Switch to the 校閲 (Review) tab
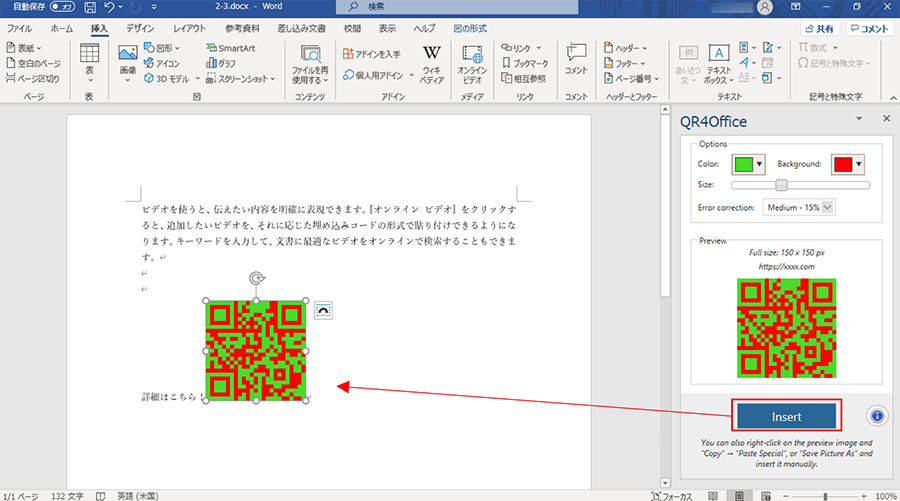Screen dimensions: 900x501 (352, 28)
